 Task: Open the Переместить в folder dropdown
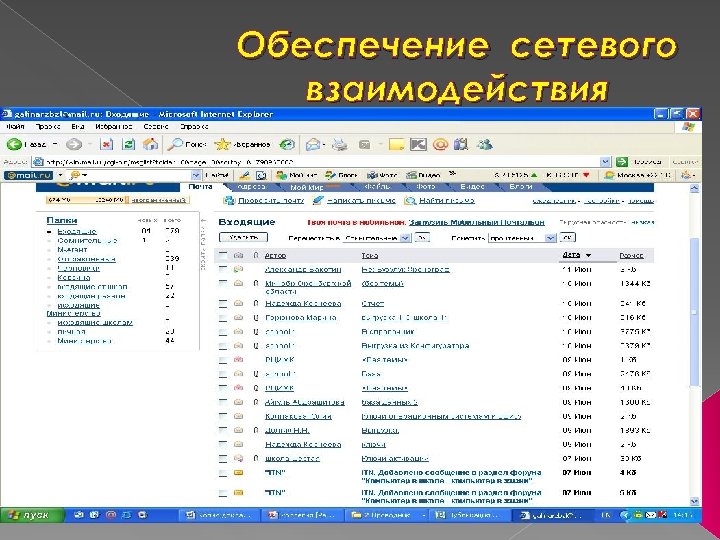[377, 238]
